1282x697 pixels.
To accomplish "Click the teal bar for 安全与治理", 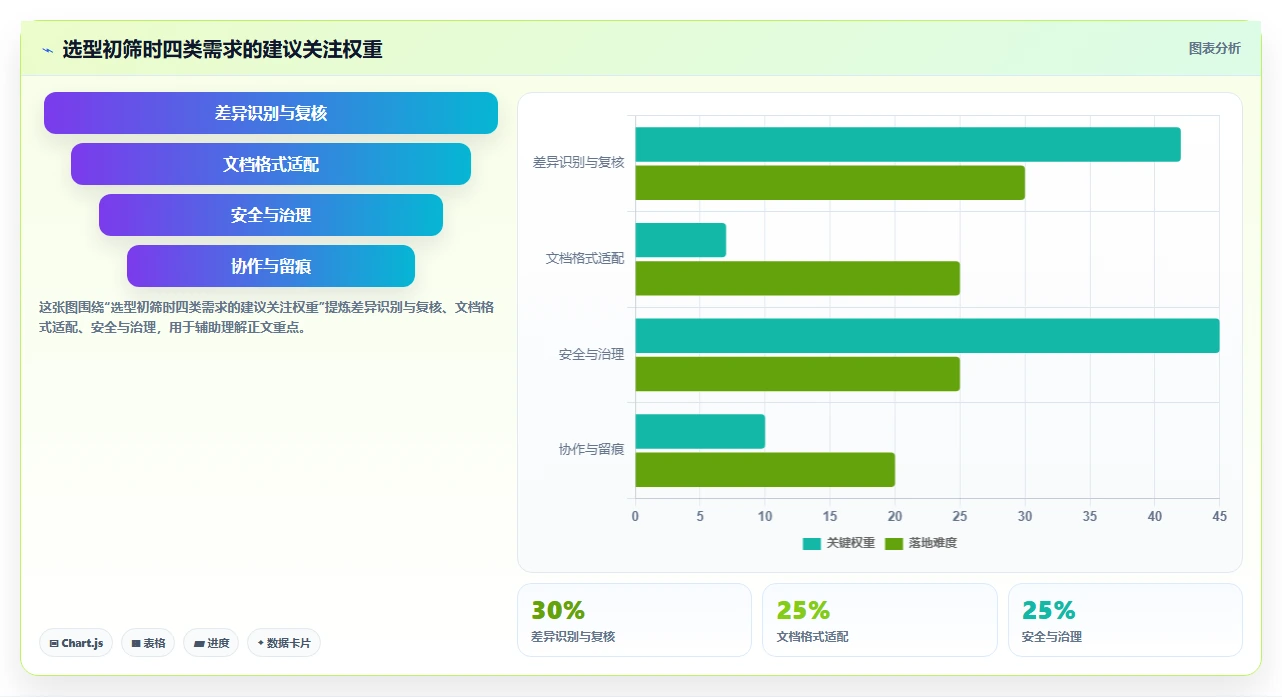I will [927, 336].
